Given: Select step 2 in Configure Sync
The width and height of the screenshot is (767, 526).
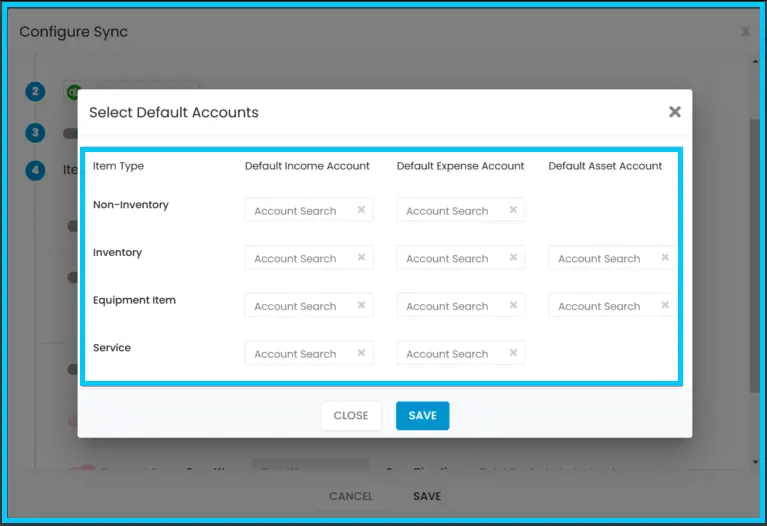Looking at the screenshot, I should pyautogui.click(x=35, y=91).
